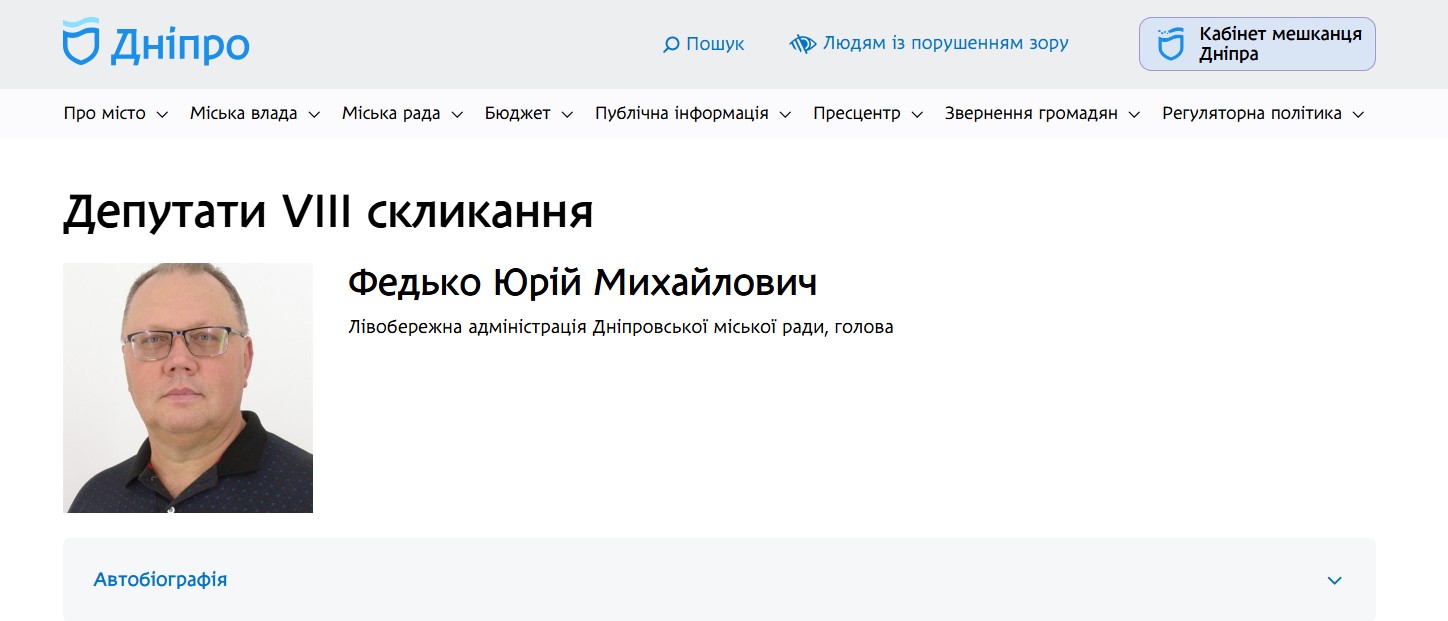Expand the Автобіографія section chevron

tap(1334, 580)
